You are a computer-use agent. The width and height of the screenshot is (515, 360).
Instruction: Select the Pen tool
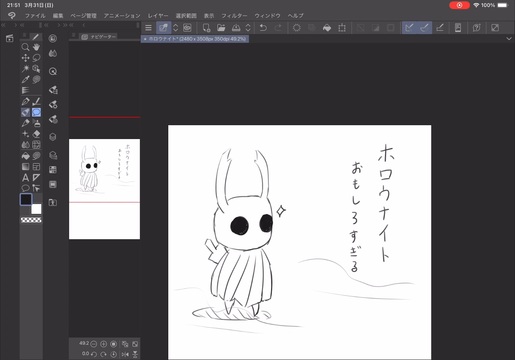[25, 101]
